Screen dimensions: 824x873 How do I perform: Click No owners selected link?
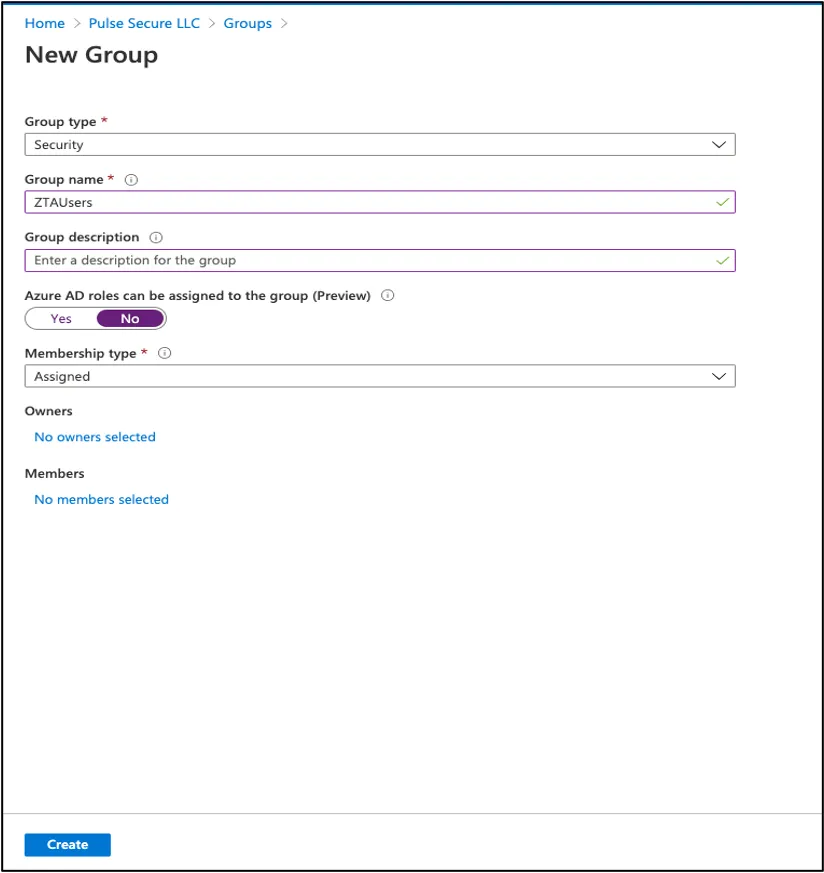click(x=95, y=437)
